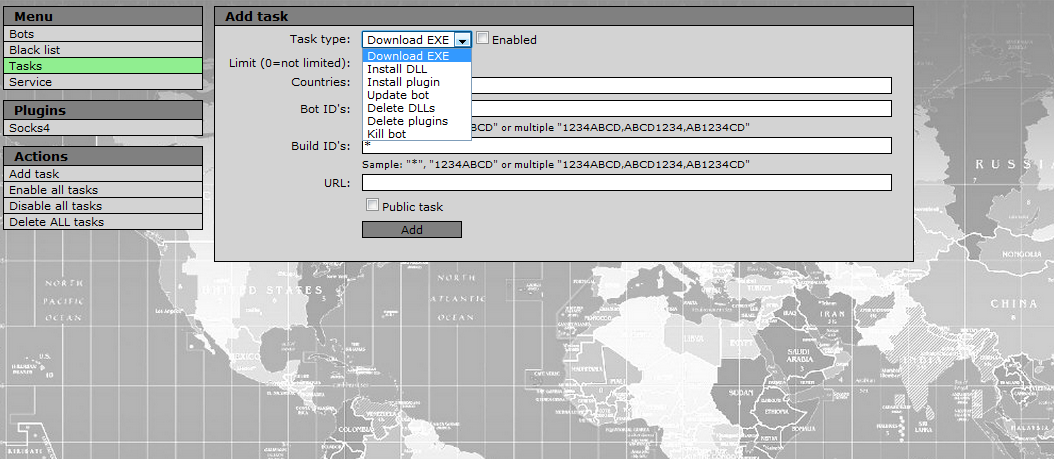Choose Install DLL from the dropdown list
Image resolution: width=1054 pixels, height=459 pixels.
[397, 69]
